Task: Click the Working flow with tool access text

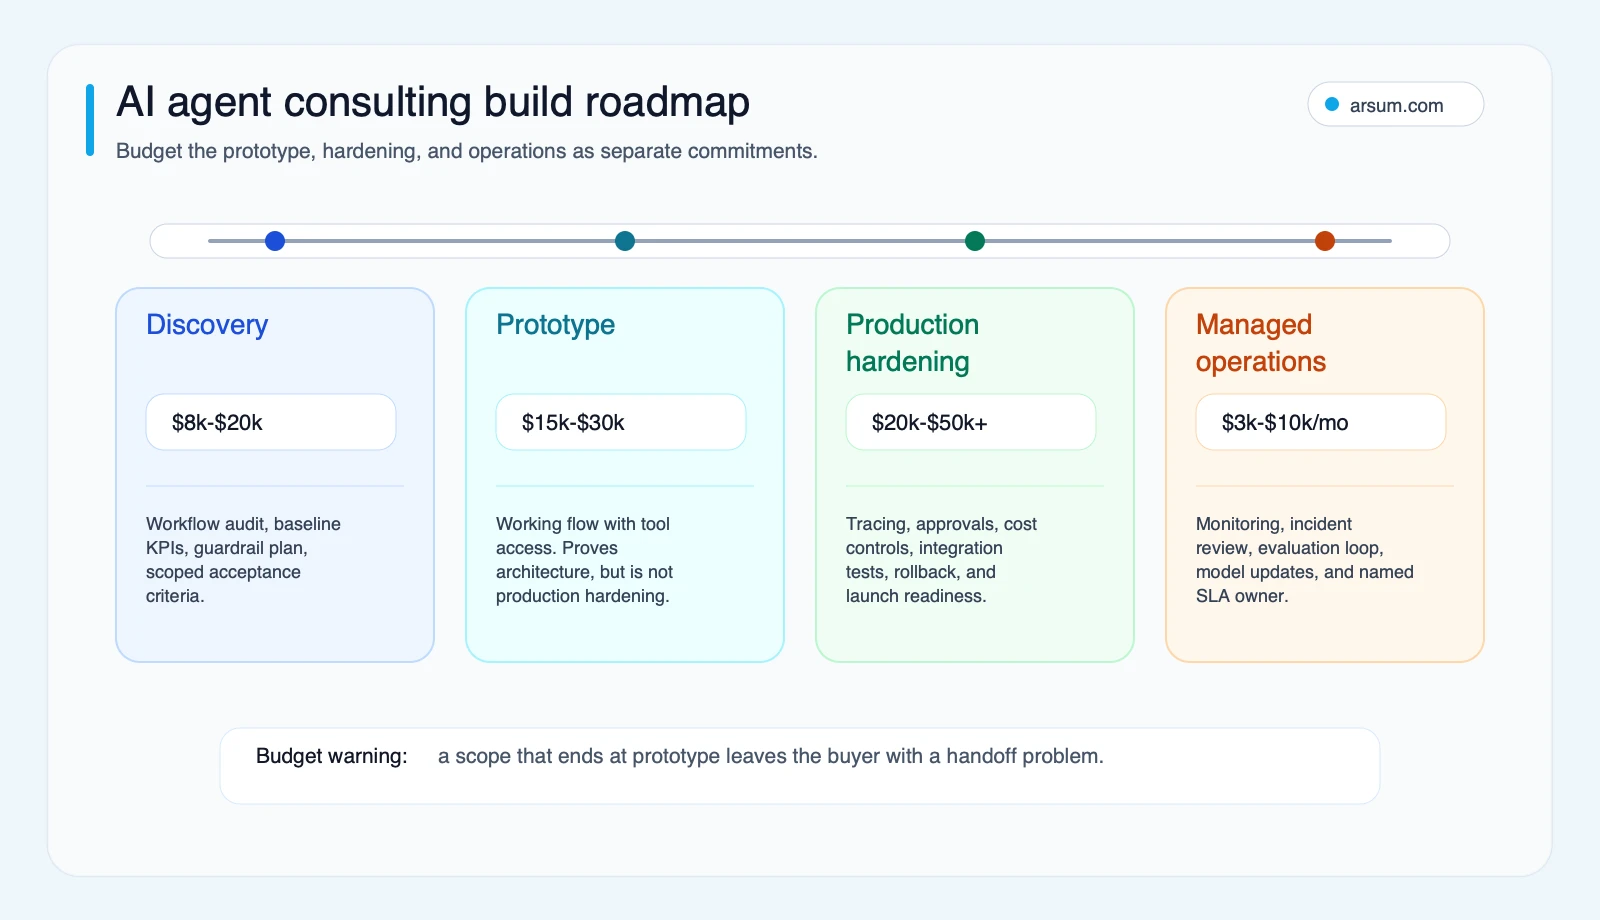Action: [x=584, y=560]
